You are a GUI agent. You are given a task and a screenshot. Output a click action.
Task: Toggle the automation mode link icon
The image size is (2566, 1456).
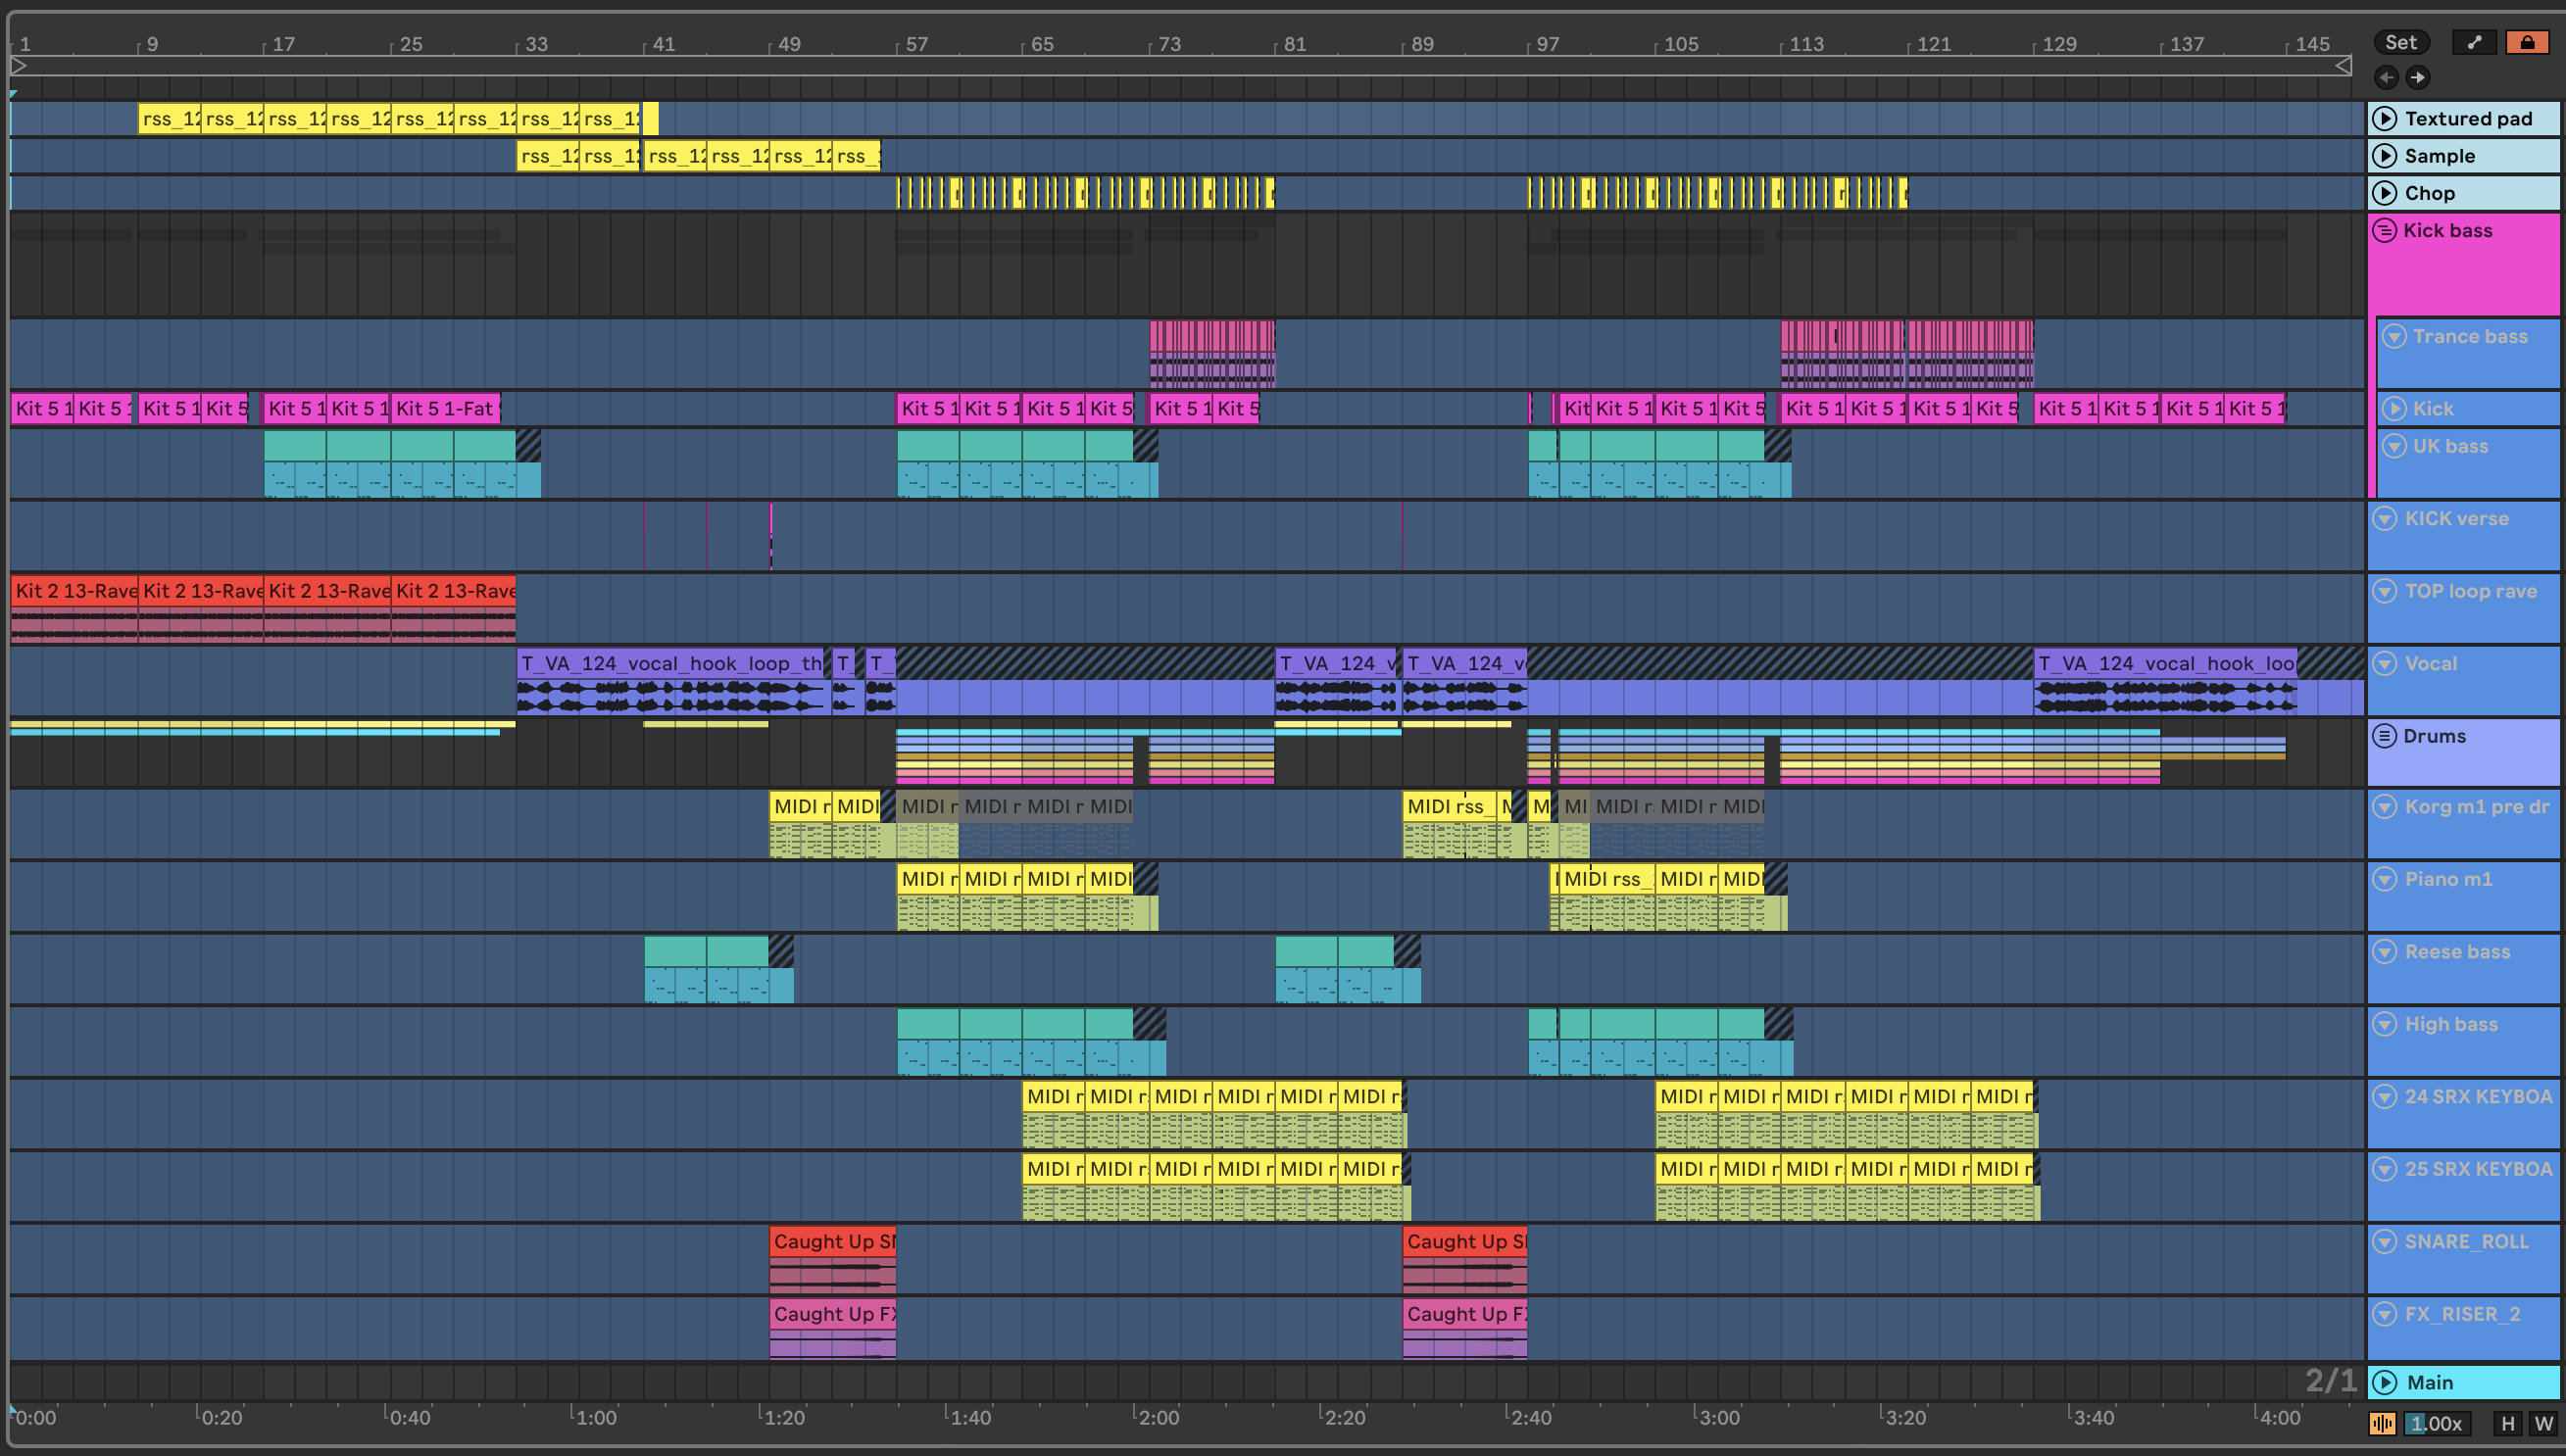point(2474,42)
